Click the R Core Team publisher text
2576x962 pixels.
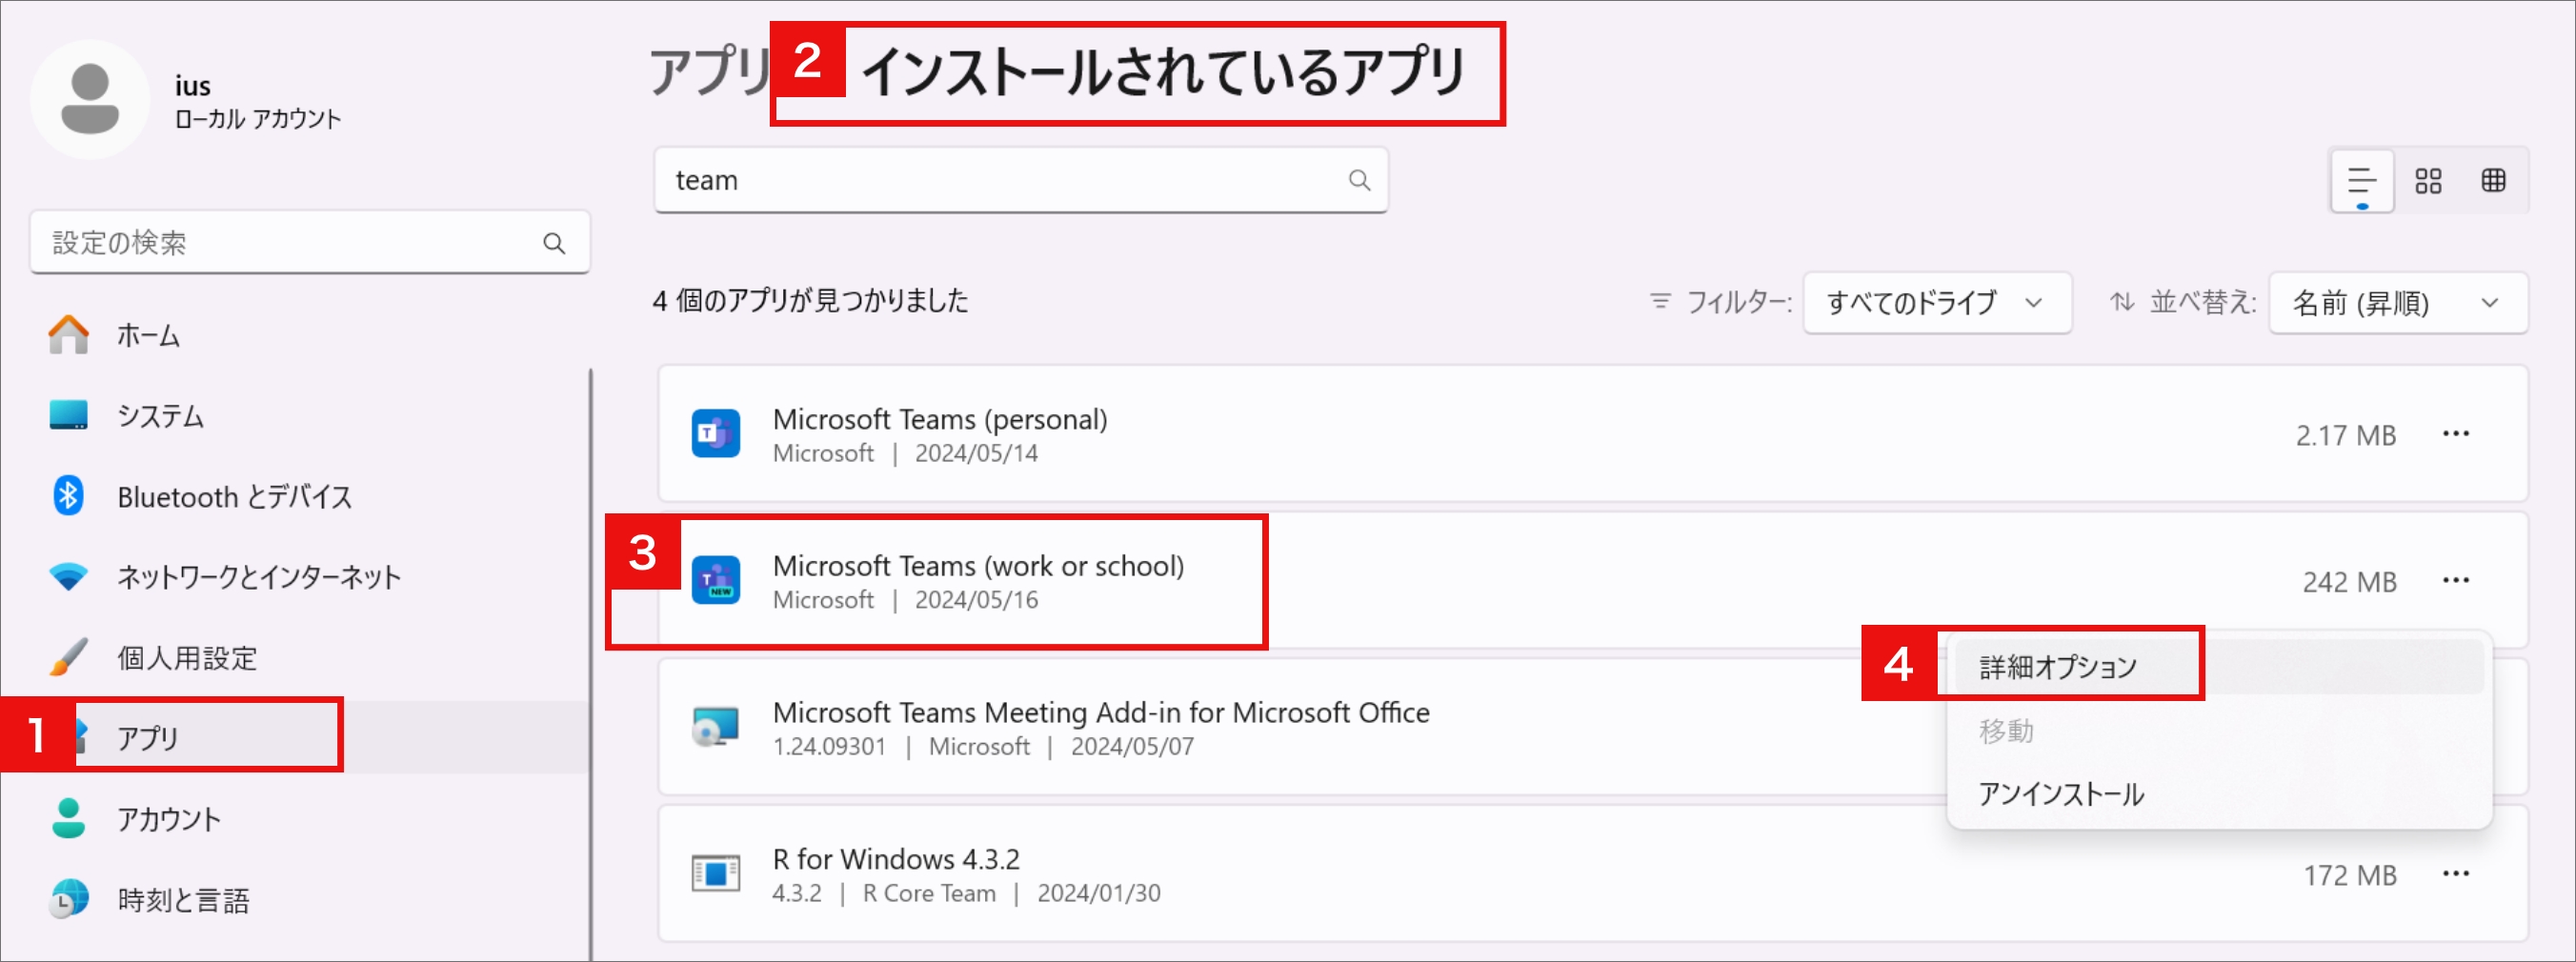pyautogui.click(x=929, y=893)
